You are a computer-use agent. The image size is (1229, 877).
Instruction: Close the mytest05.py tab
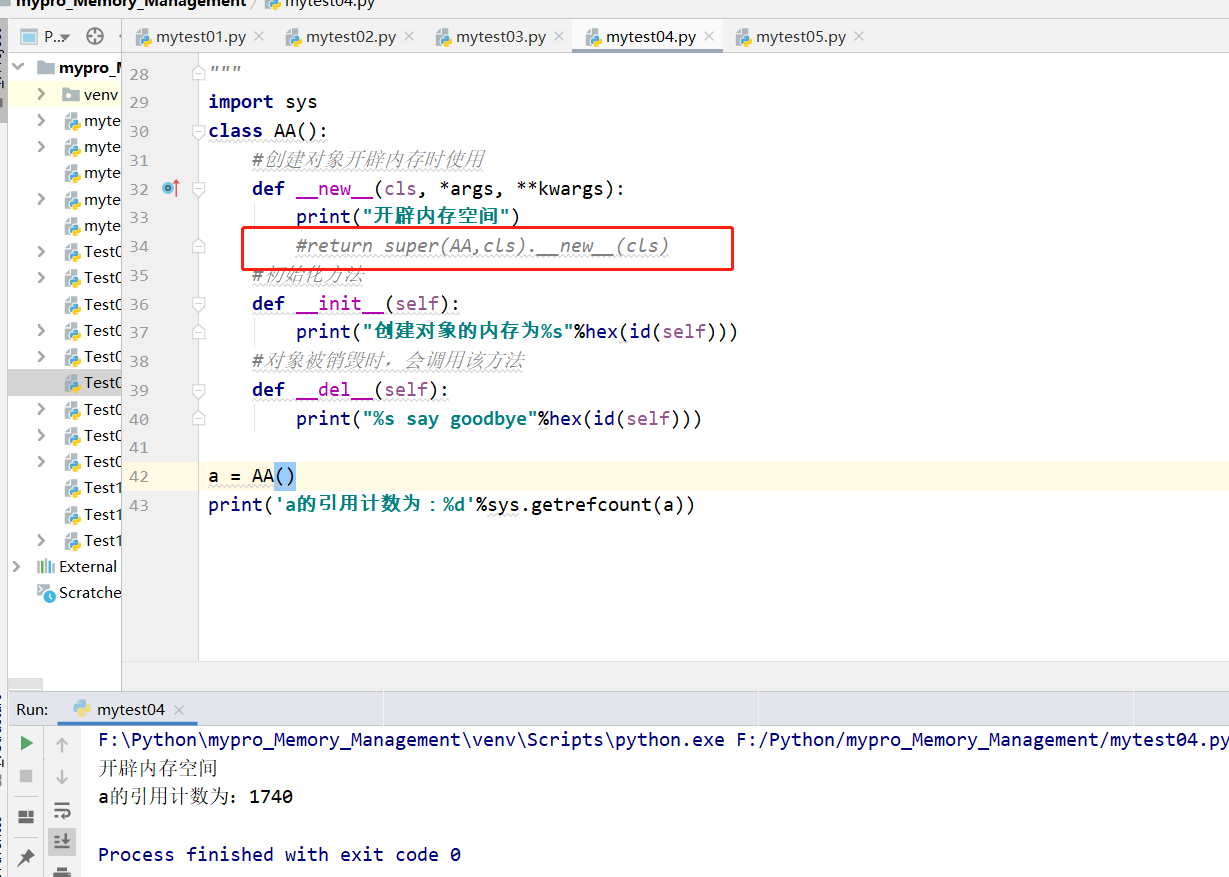coord(858,37)
